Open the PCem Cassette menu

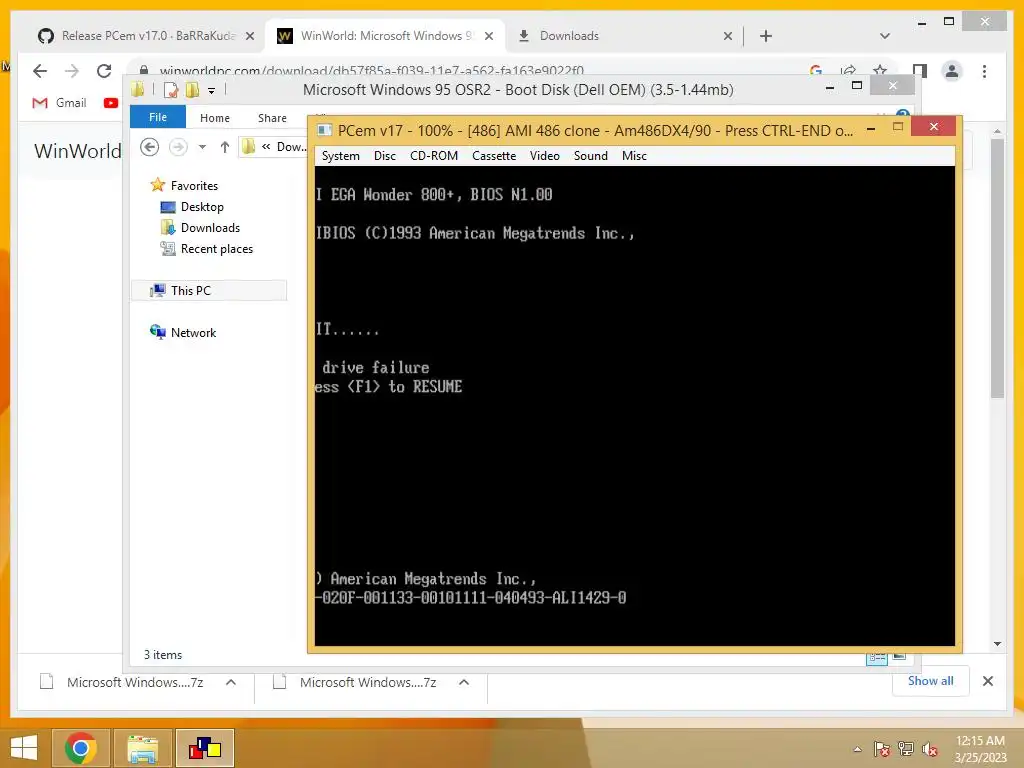point(494,155)
